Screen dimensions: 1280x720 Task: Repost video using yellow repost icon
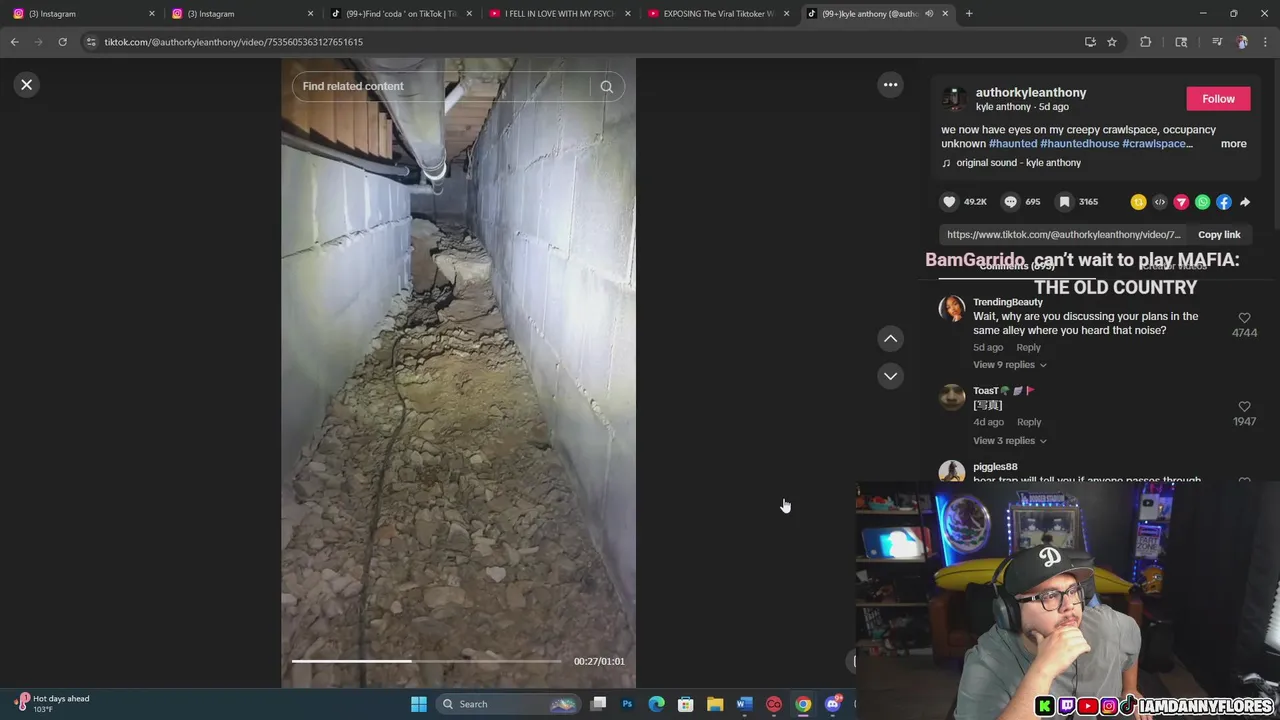1138,202
